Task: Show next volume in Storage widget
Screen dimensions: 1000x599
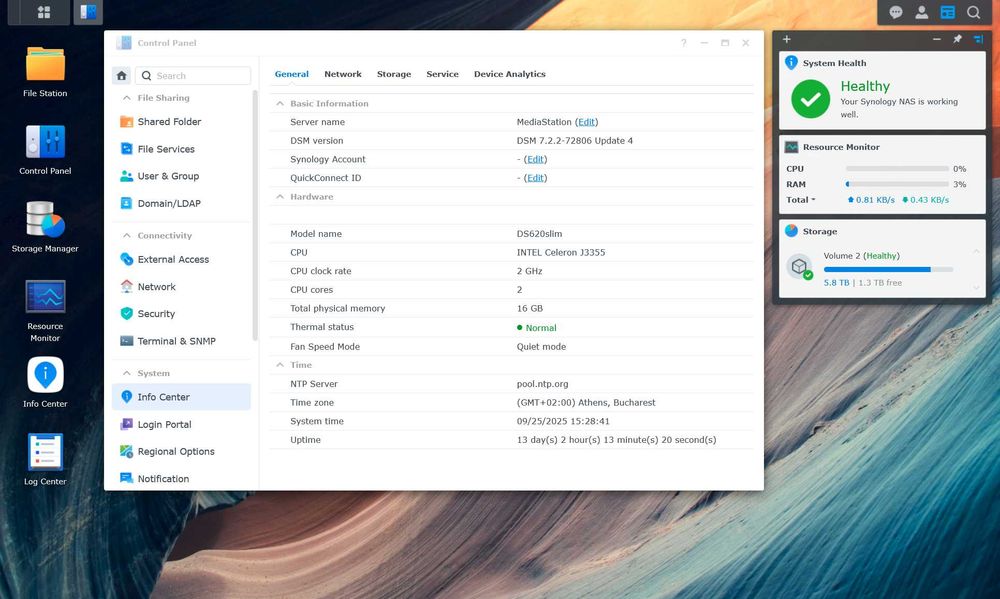Action: coord(976,288)
